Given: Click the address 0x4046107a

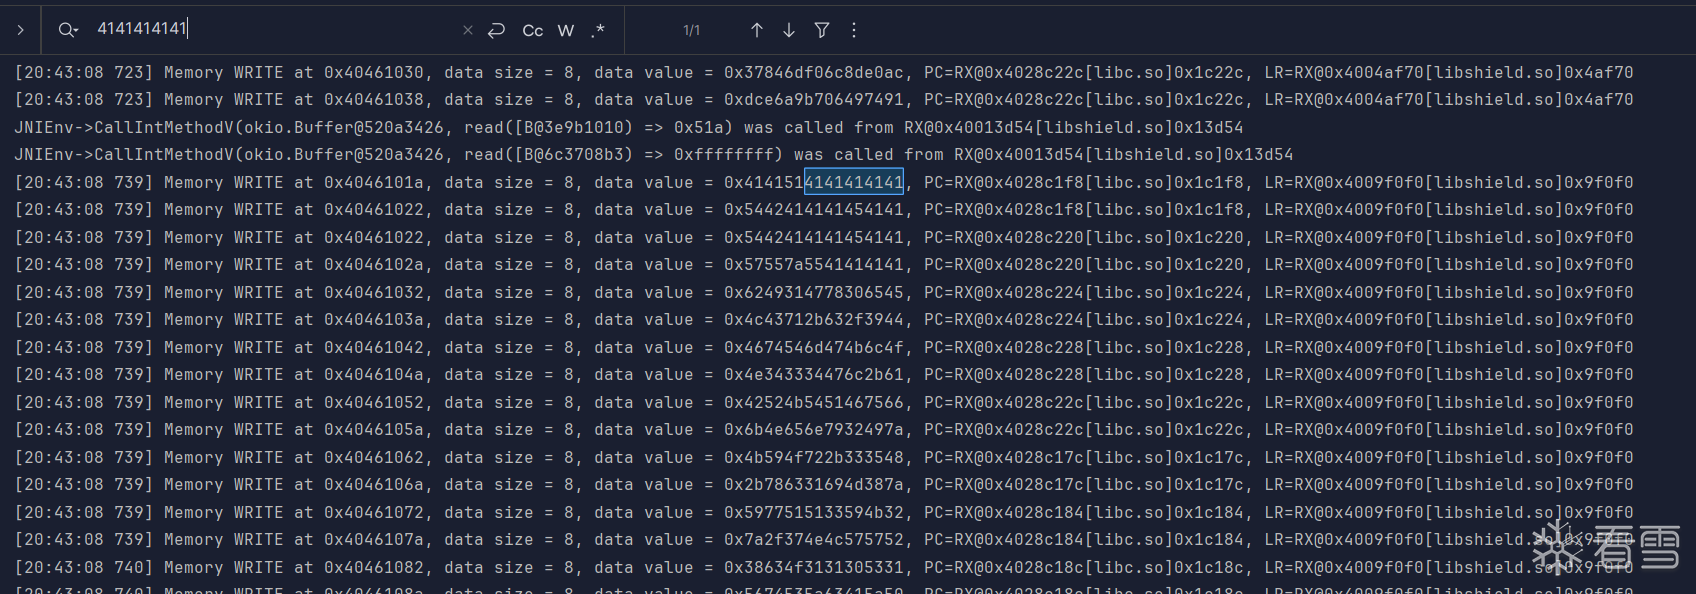Looking at the screenshot, I should pos(374,540).
